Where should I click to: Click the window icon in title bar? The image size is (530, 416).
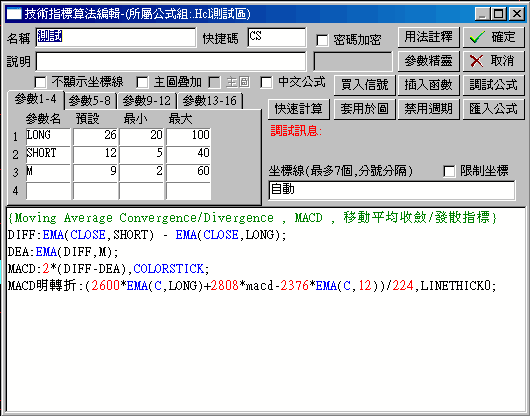click(x=14, y=14)
